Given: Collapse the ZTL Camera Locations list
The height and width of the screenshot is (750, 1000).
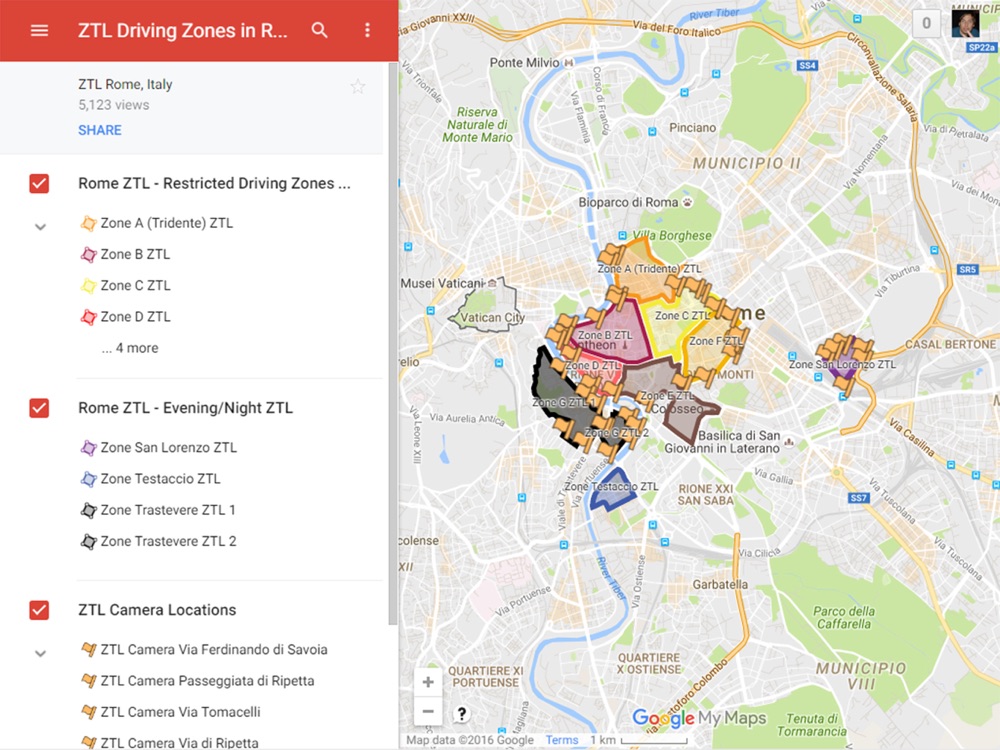Looking at the screenshot, I should (40, 654).
